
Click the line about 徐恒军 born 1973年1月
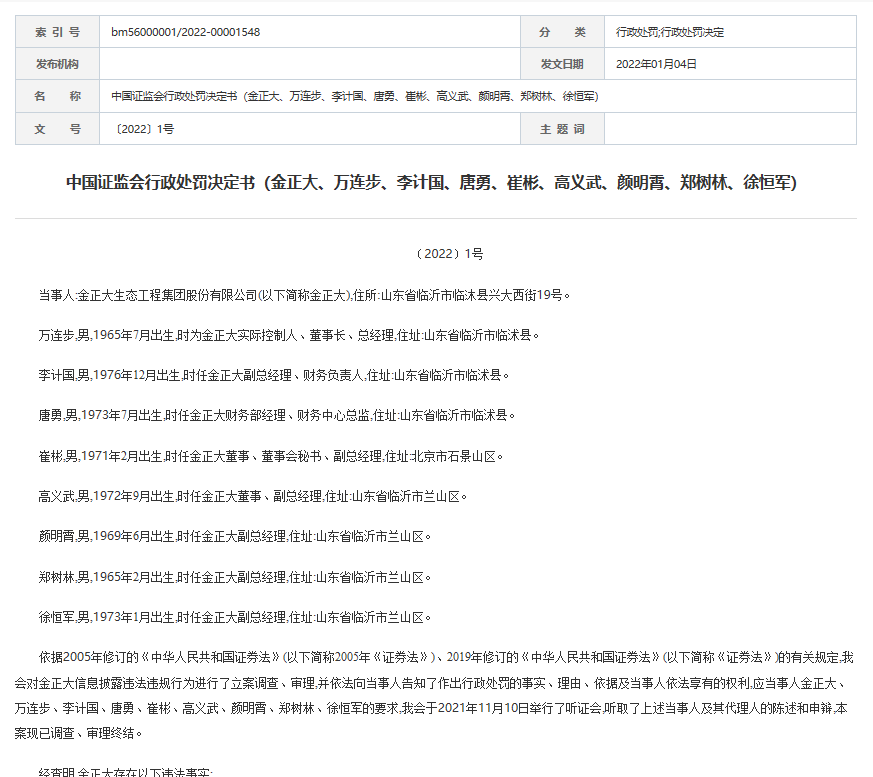point(234,617)
